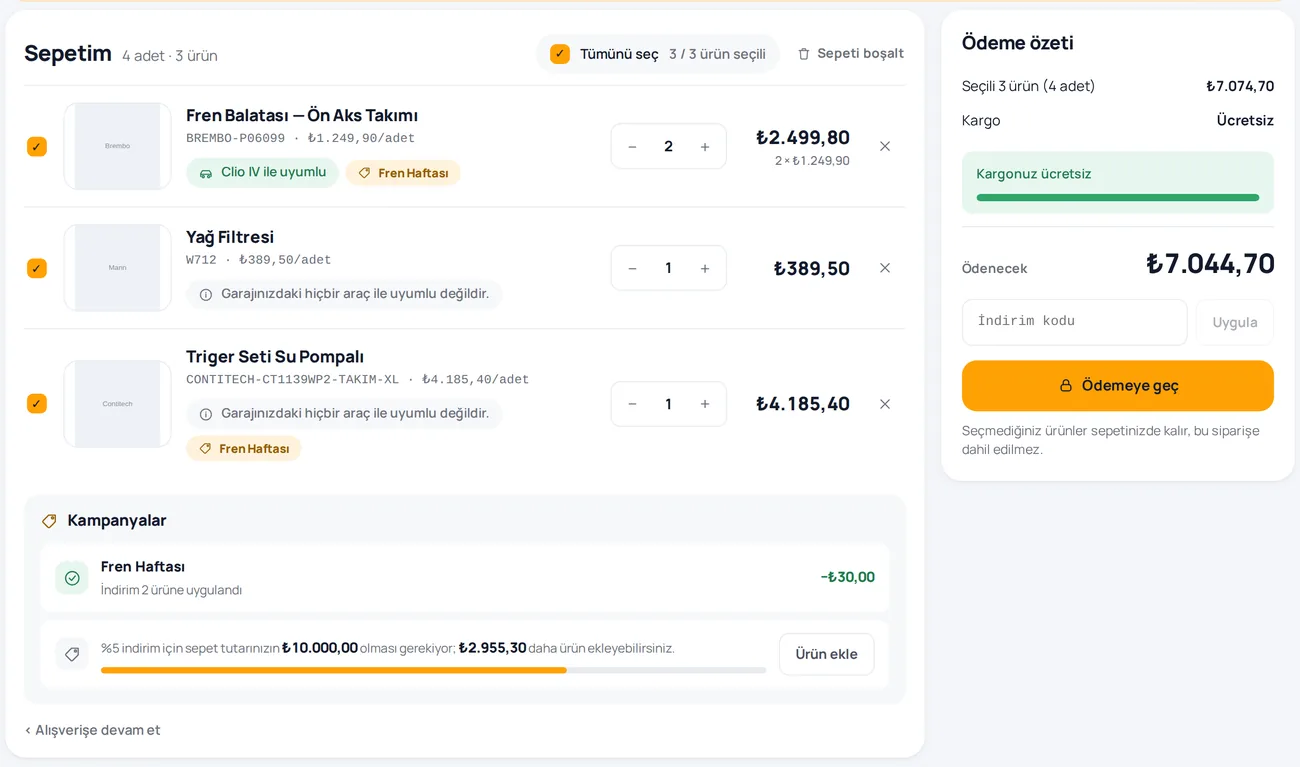
Task: Click the Triger Seti Su Pompalı title
Action: click(275, 358)
